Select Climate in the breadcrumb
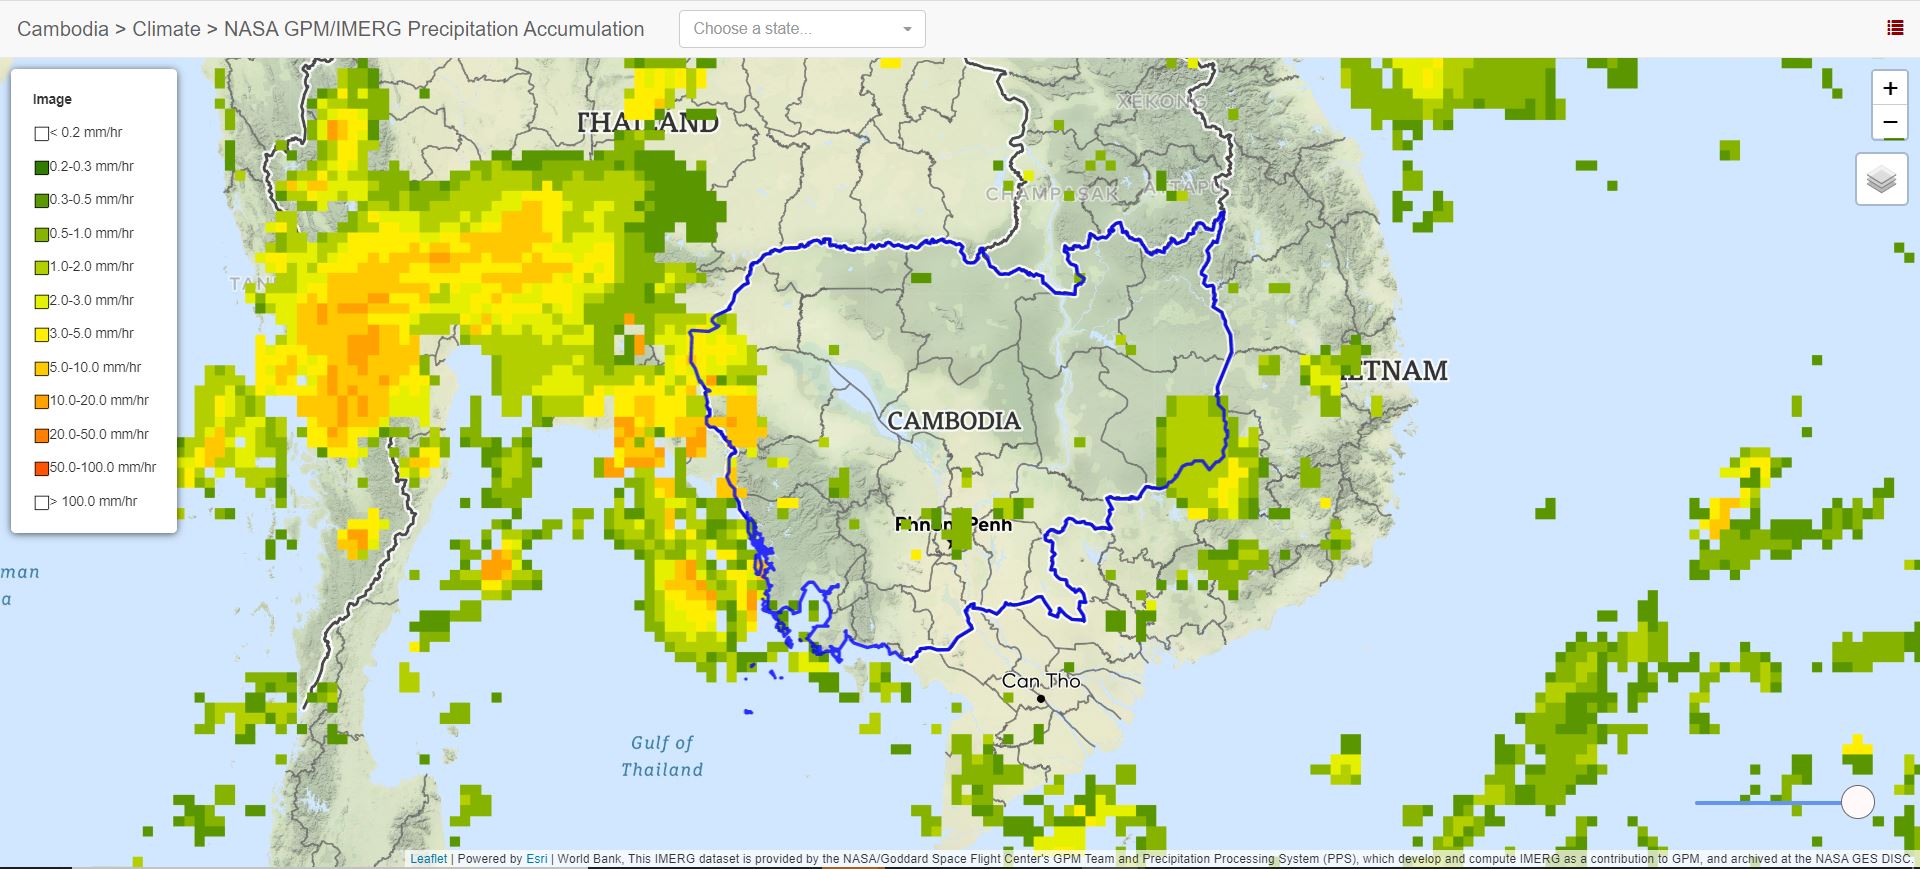 pos(166,29)
